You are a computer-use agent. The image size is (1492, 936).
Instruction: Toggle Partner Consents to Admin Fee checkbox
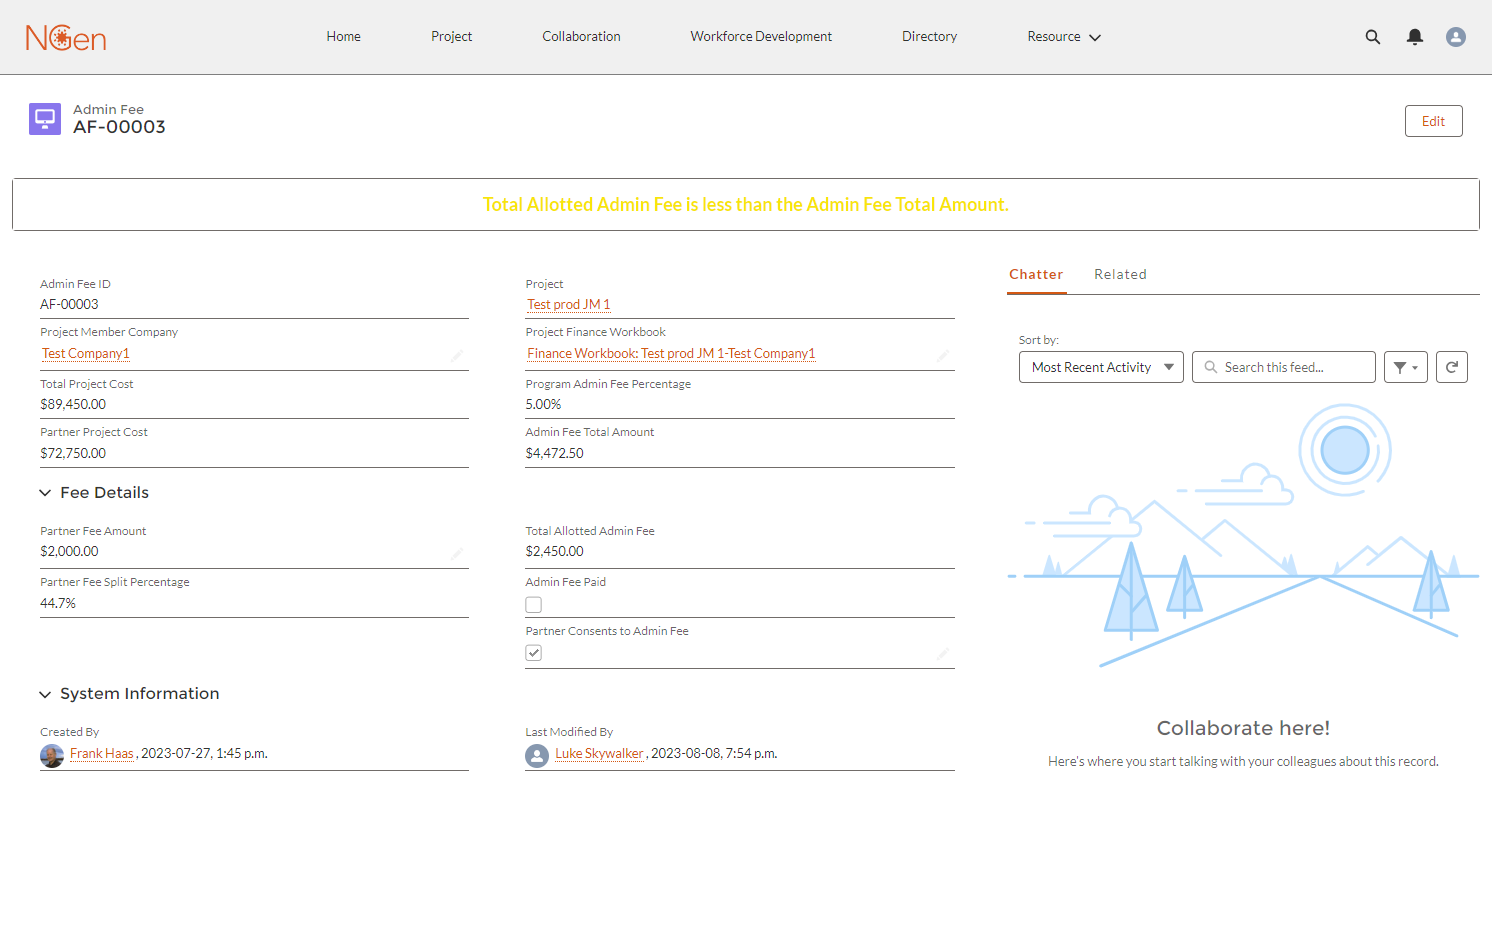coord(534,653)
